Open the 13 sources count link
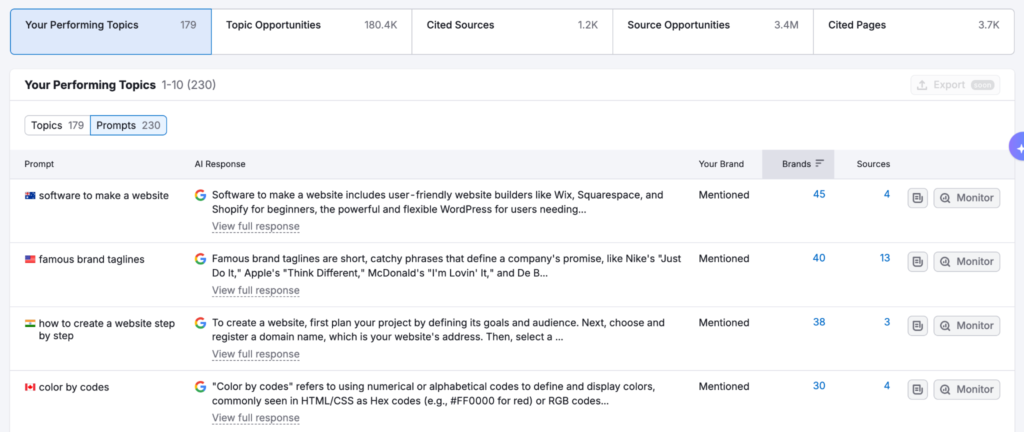 tap(884, 259)
